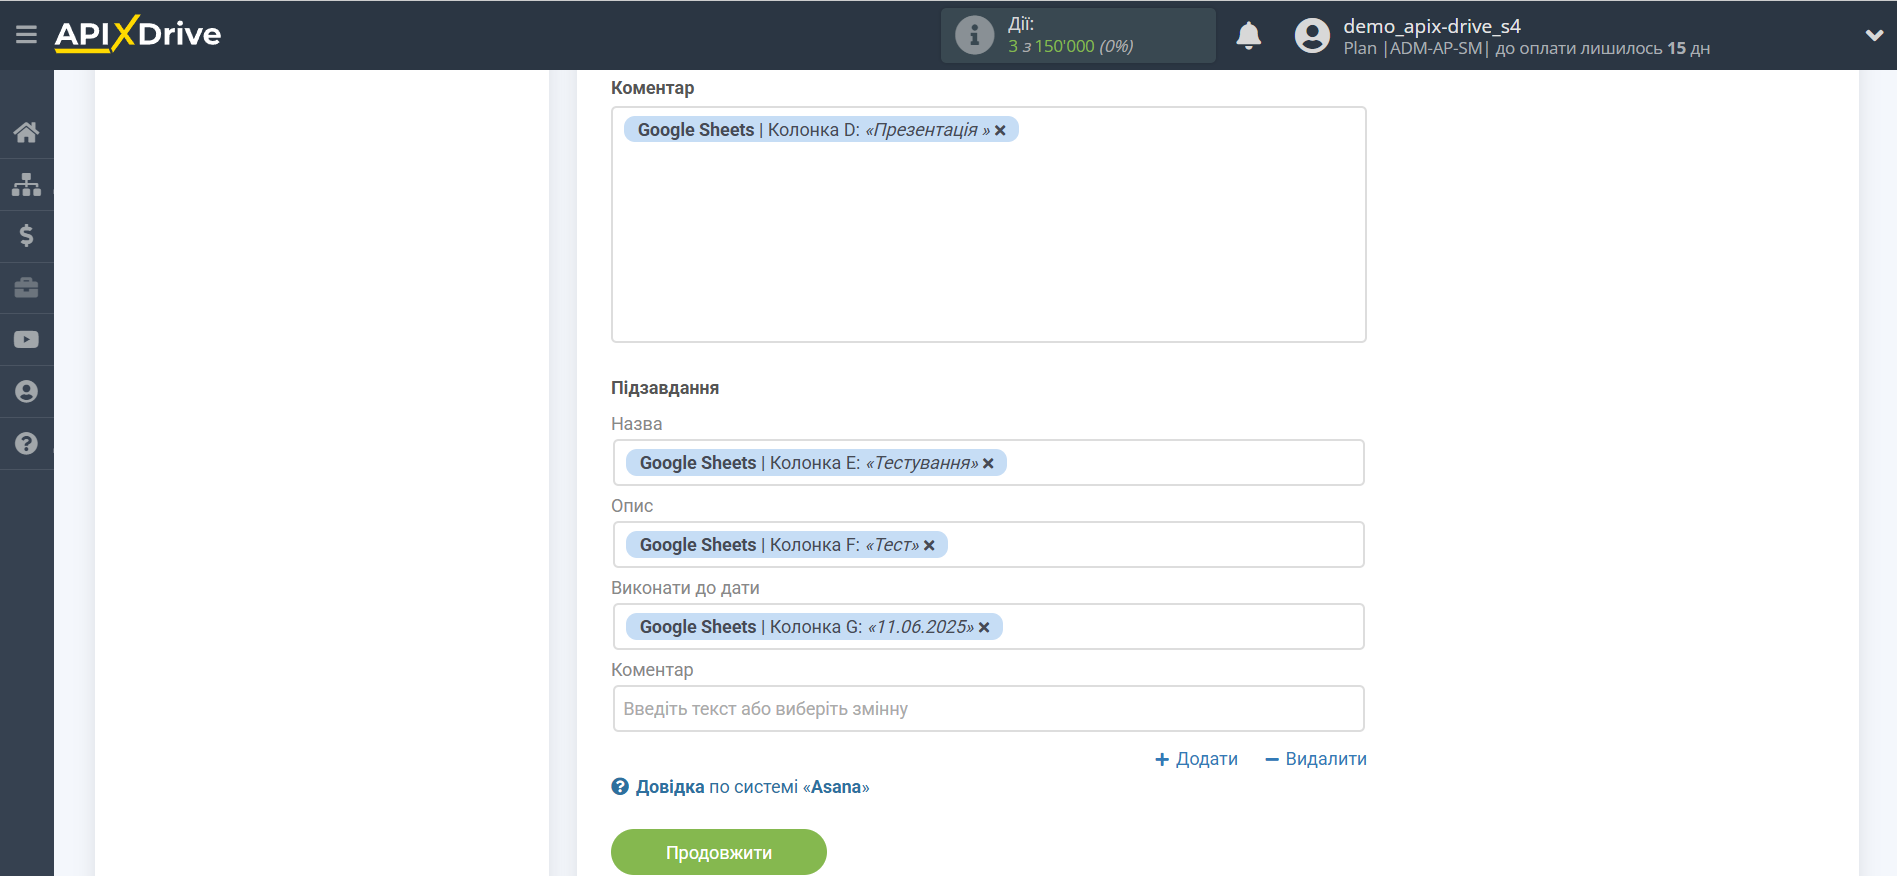This screenshot has height=876, width=1897.
Task: Click the Додати link
Action: 1196,759
